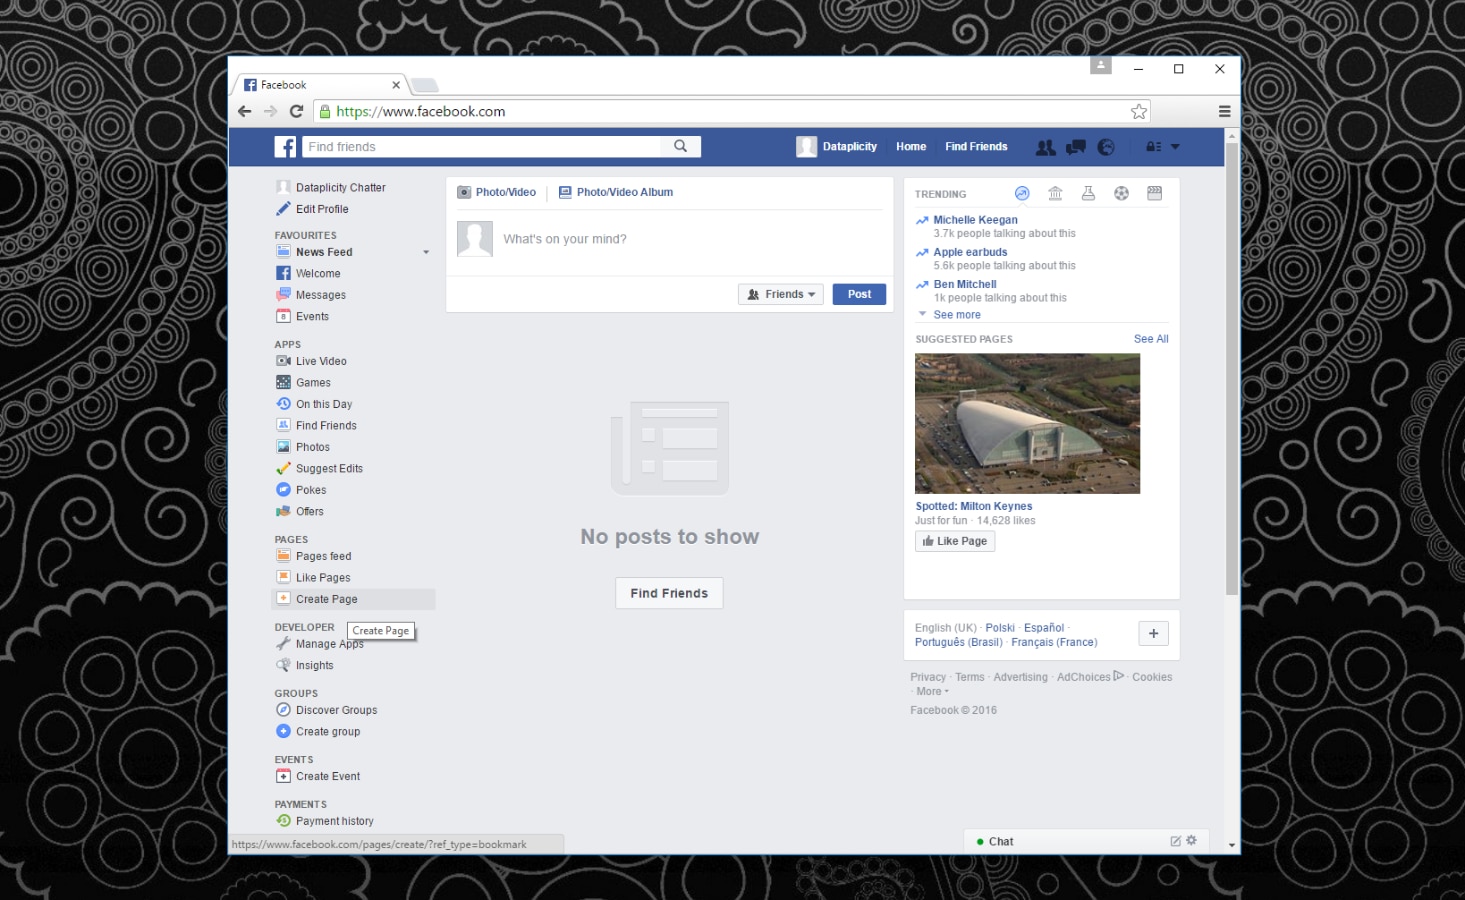Open Messages icon in header bar

point(1076,147)
